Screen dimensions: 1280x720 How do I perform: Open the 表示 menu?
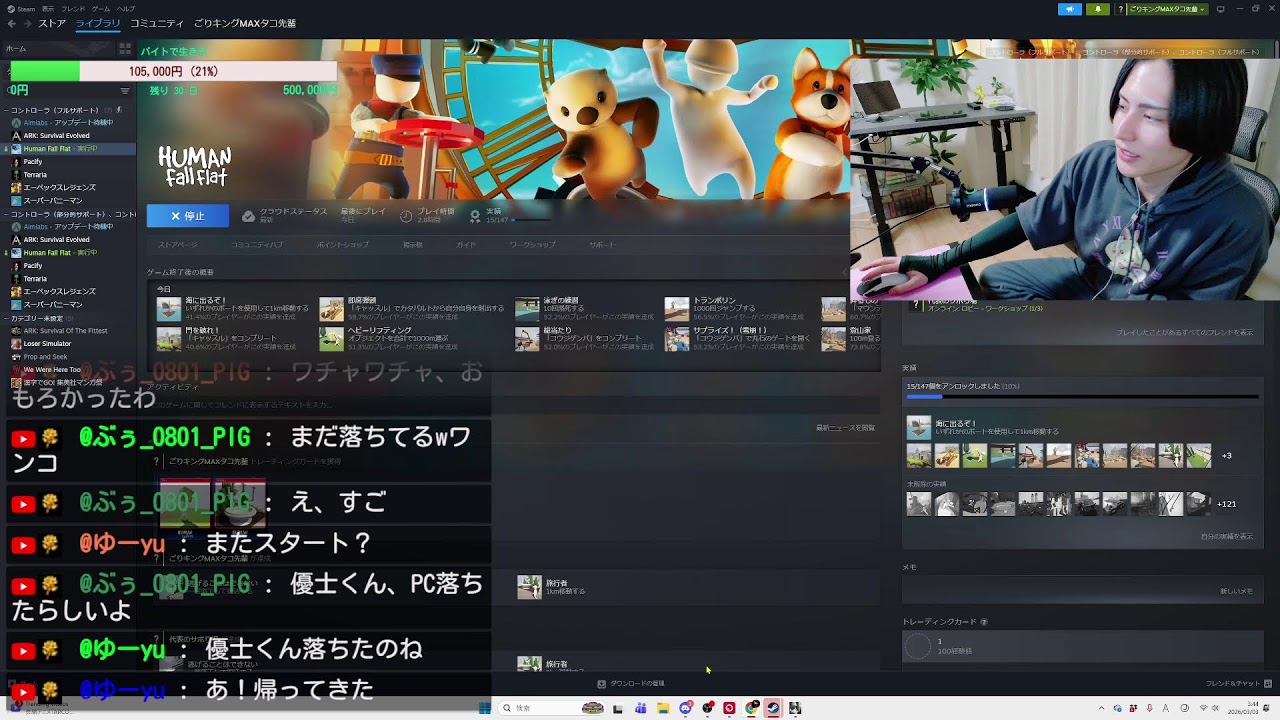[x=48, y=9]
